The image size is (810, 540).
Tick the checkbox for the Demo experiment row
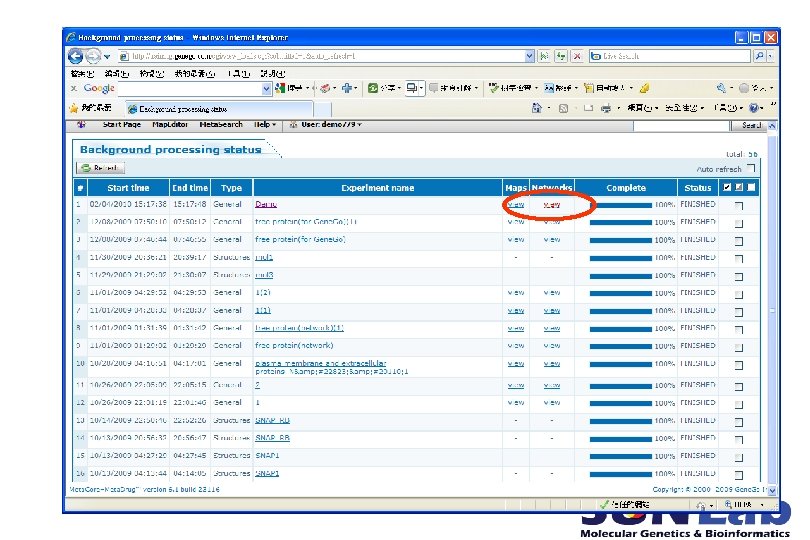[x=739, y=205]
